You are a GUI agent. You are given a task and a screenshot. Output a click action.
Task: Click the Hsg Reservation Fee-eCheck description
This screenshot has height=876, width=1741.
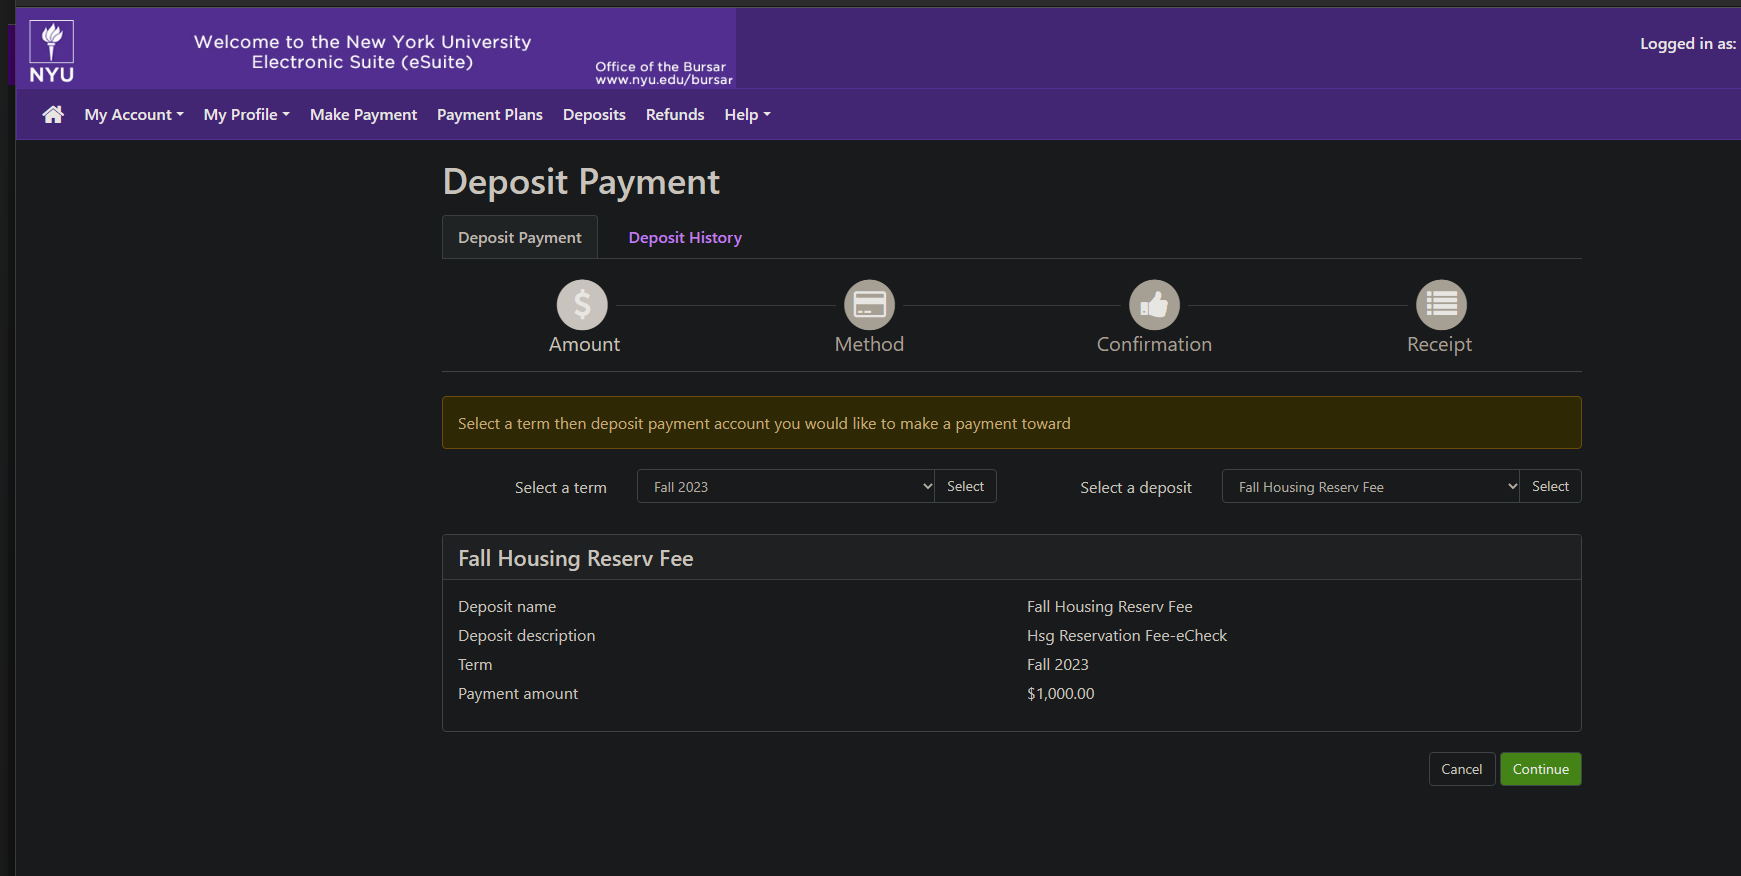pyautogui.click(x=1127, y=636)
